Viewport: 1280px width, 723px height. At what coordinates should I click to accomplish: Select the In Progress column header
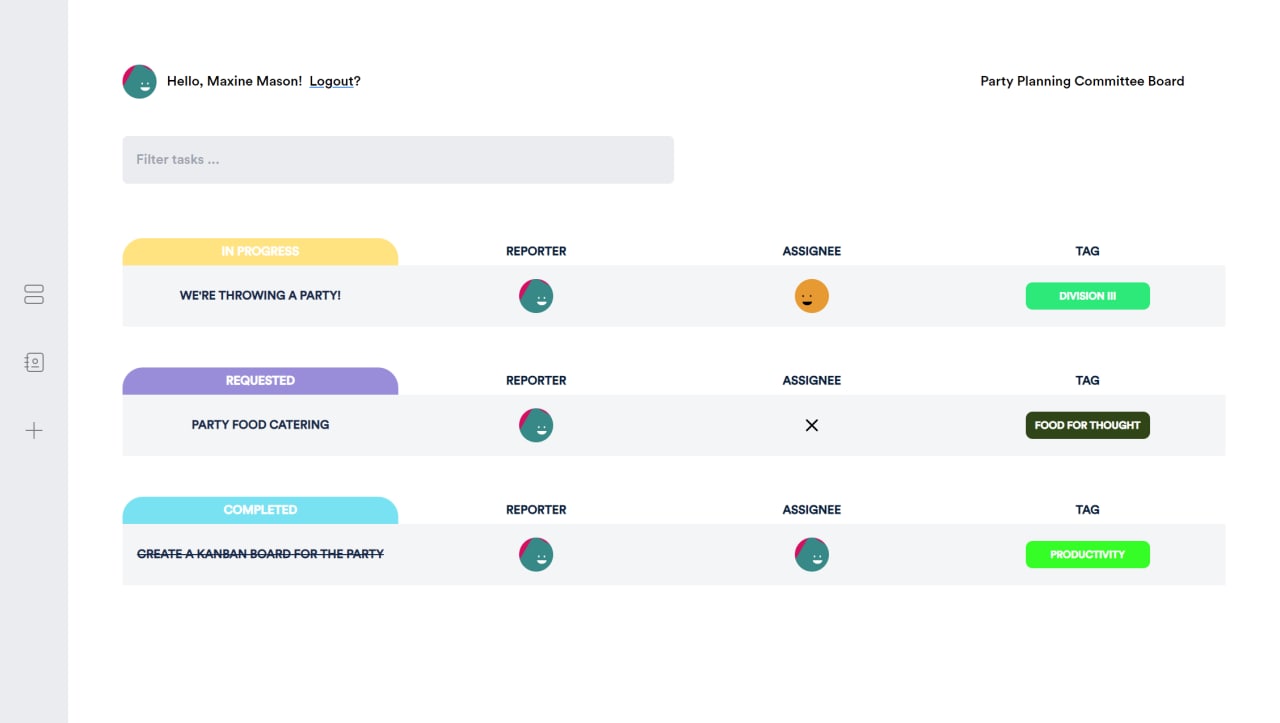(260, 252)
